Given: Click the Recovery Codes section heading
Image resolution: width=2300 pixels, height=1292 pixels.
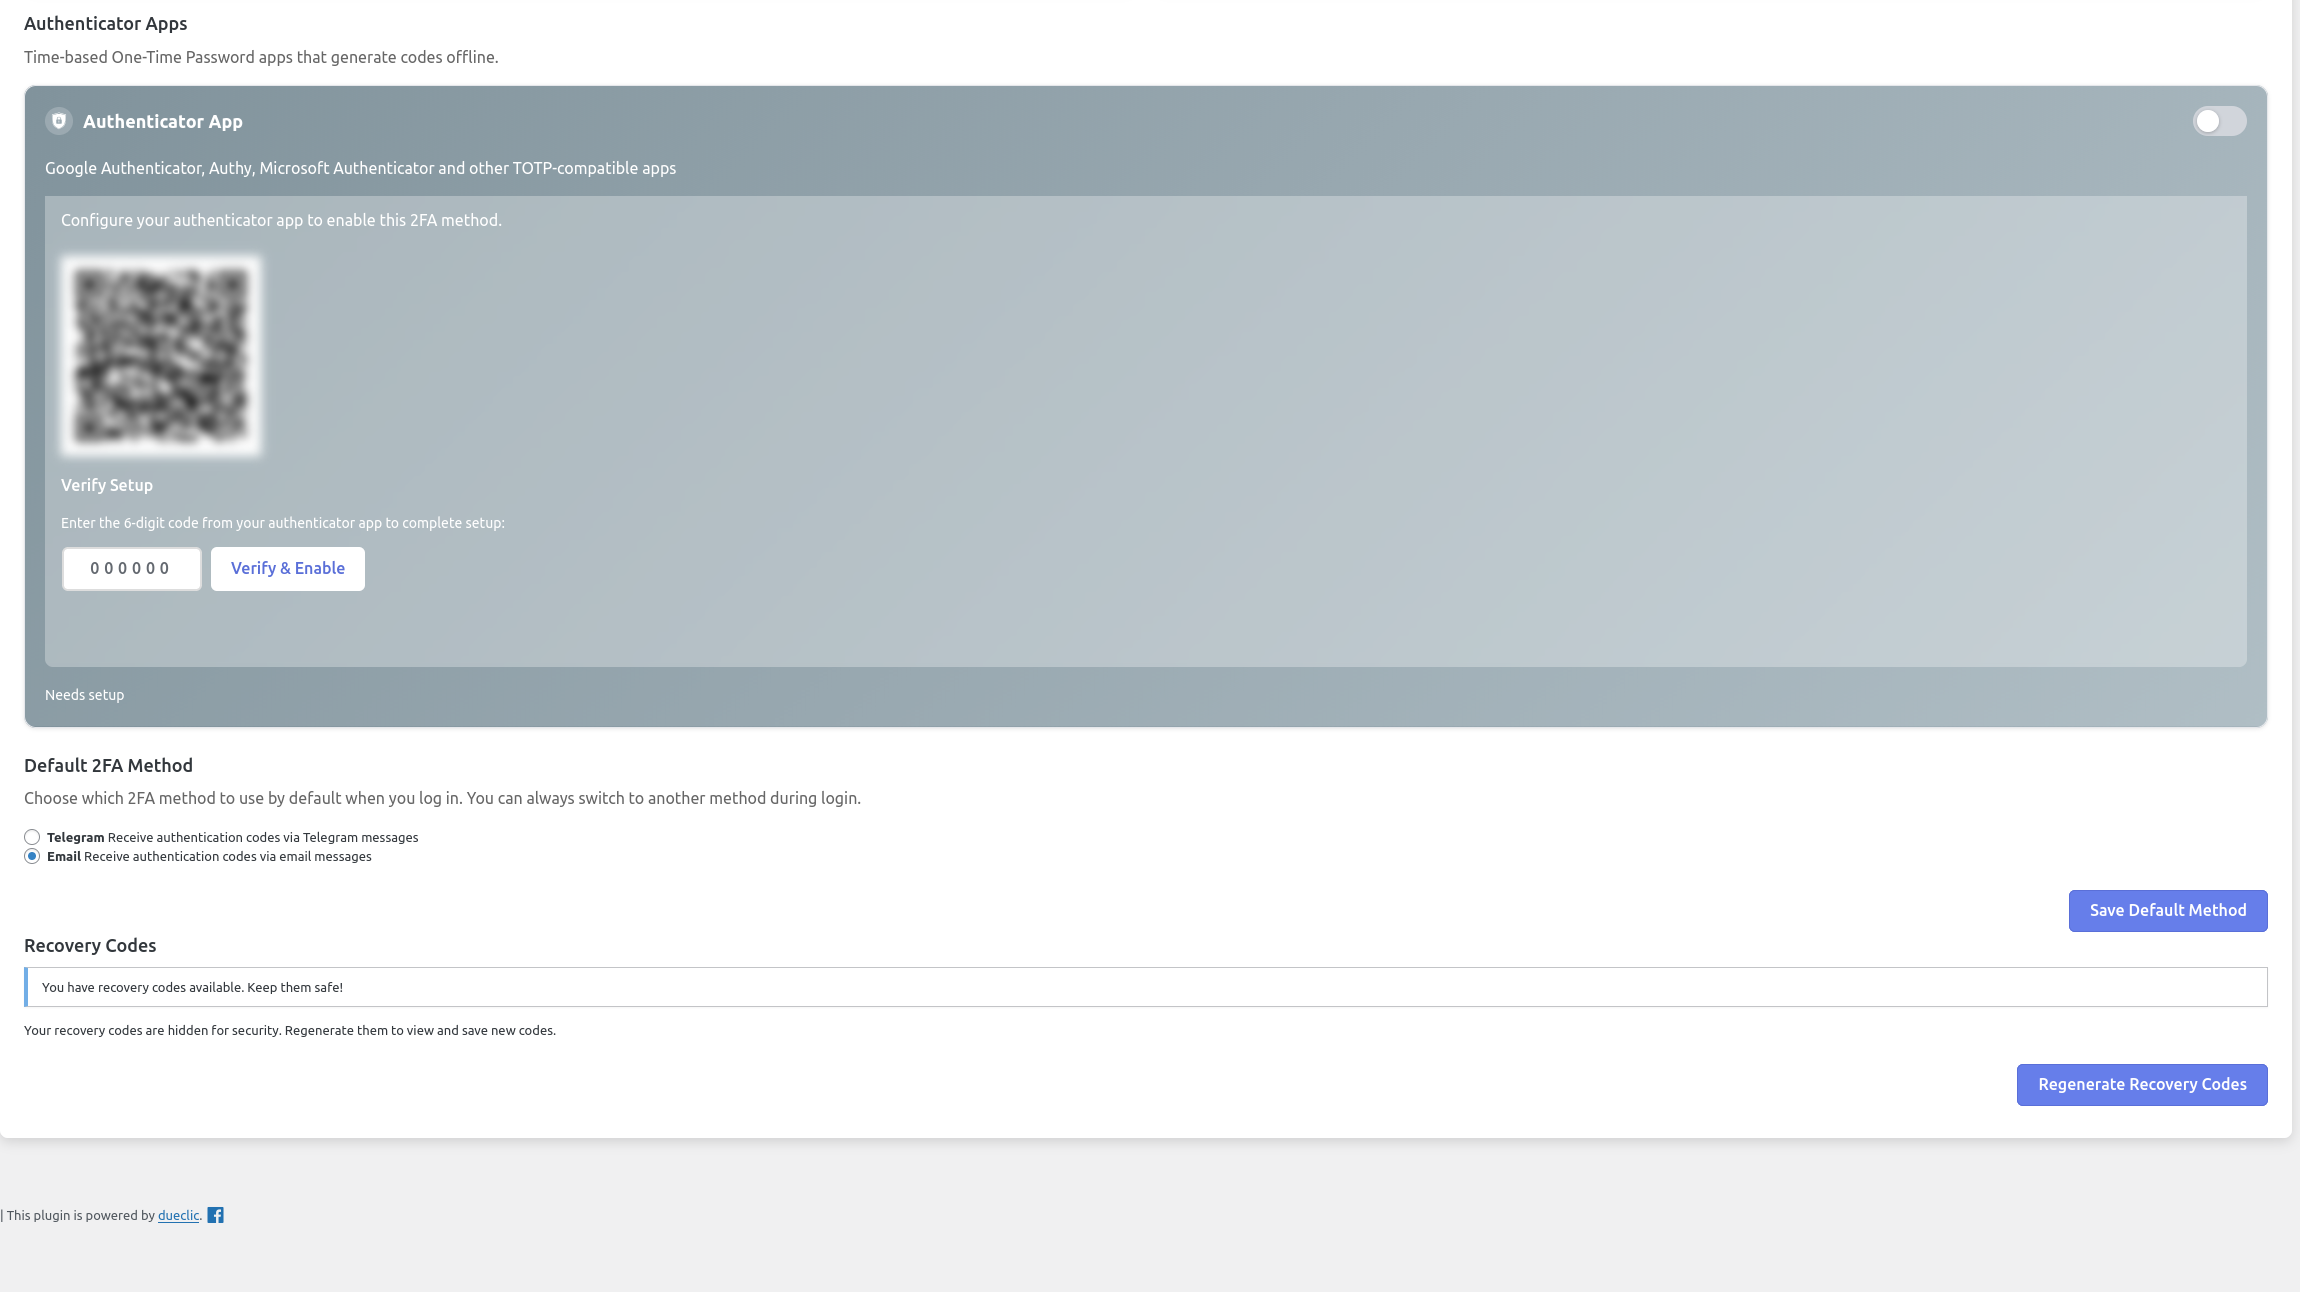Looking at the screenshot, I should point(89,945).
